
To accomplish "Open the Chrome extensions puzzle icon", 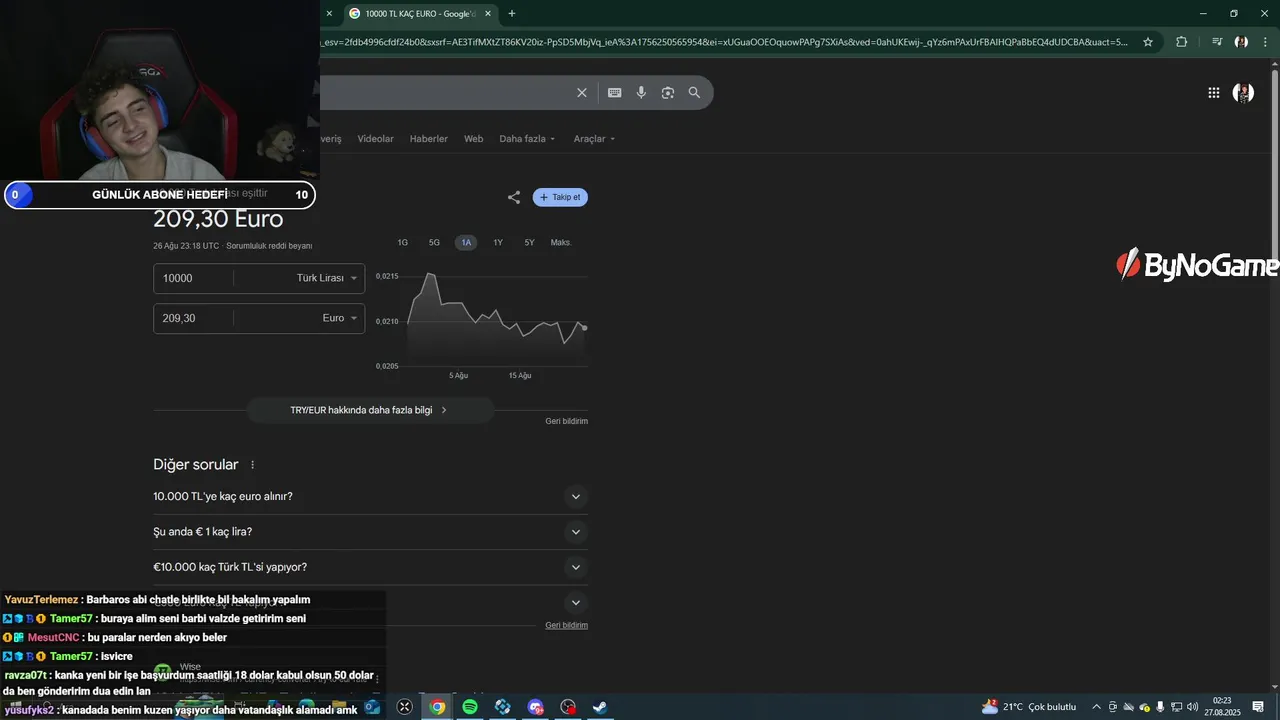I will click(1181, 42).
